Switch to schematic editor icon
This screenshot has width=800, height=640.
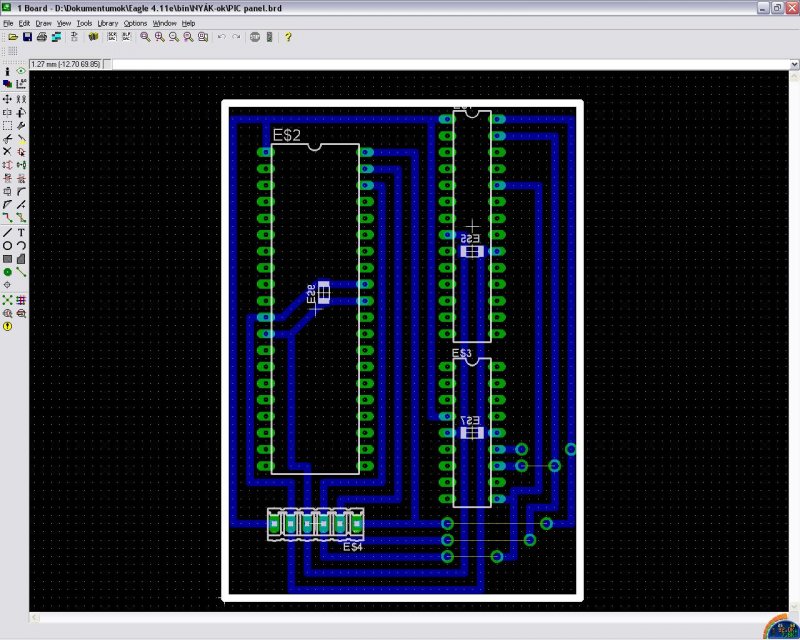point(74,37)
